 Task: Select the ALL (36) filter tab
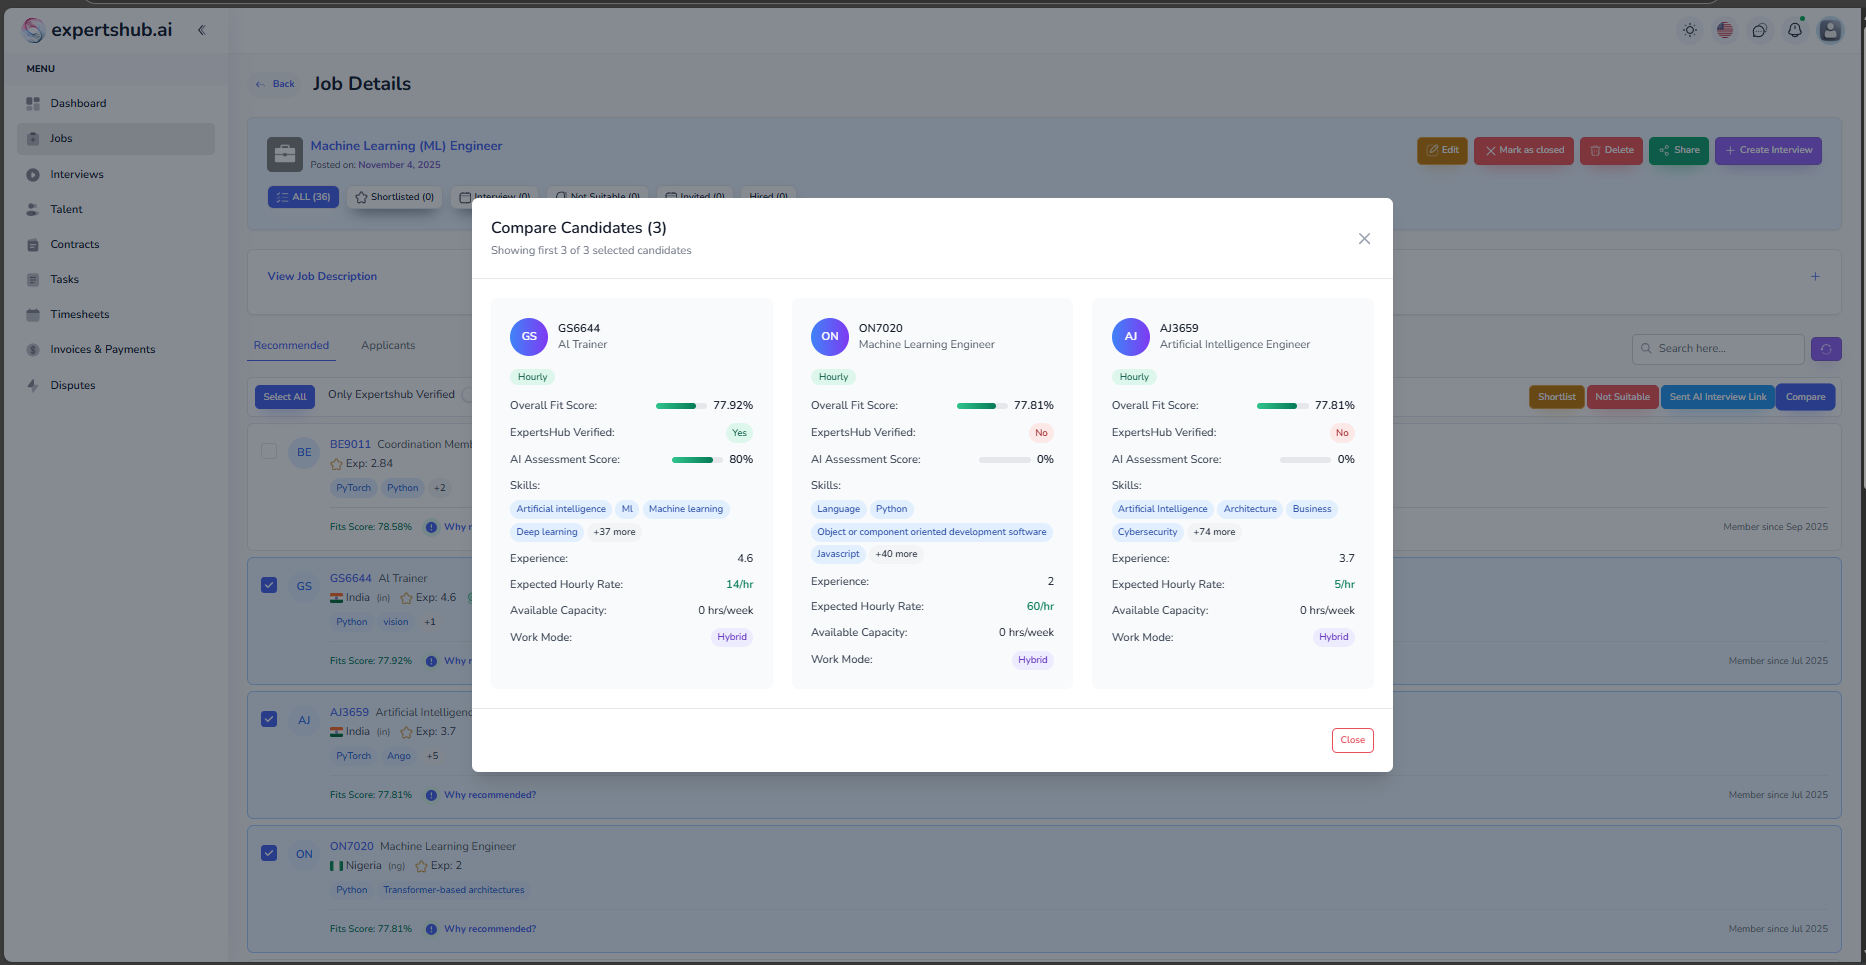coord(303,197)
